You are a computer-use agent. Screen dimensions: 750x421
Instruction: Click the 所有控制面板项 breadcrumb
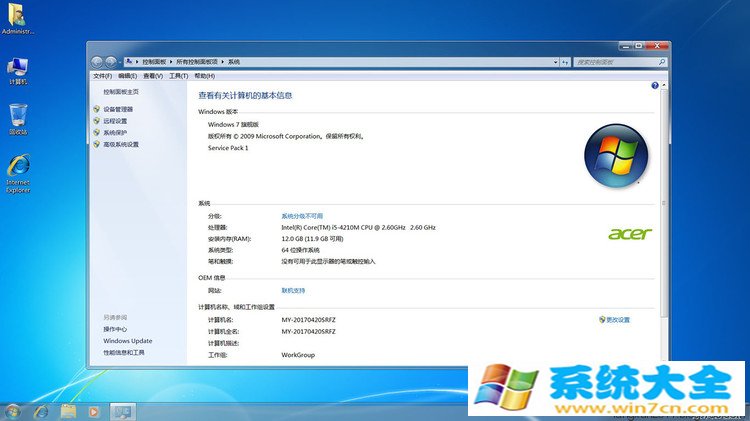tap(197, 62)
